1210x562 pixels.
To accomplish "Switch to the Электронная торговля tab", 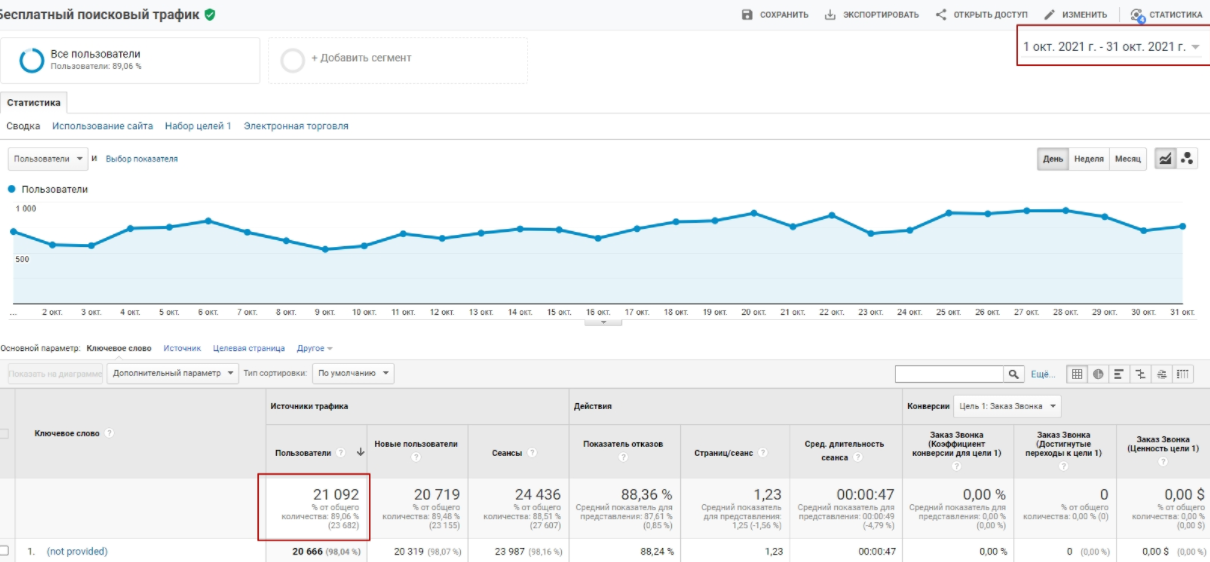I will tap(296, 126).
